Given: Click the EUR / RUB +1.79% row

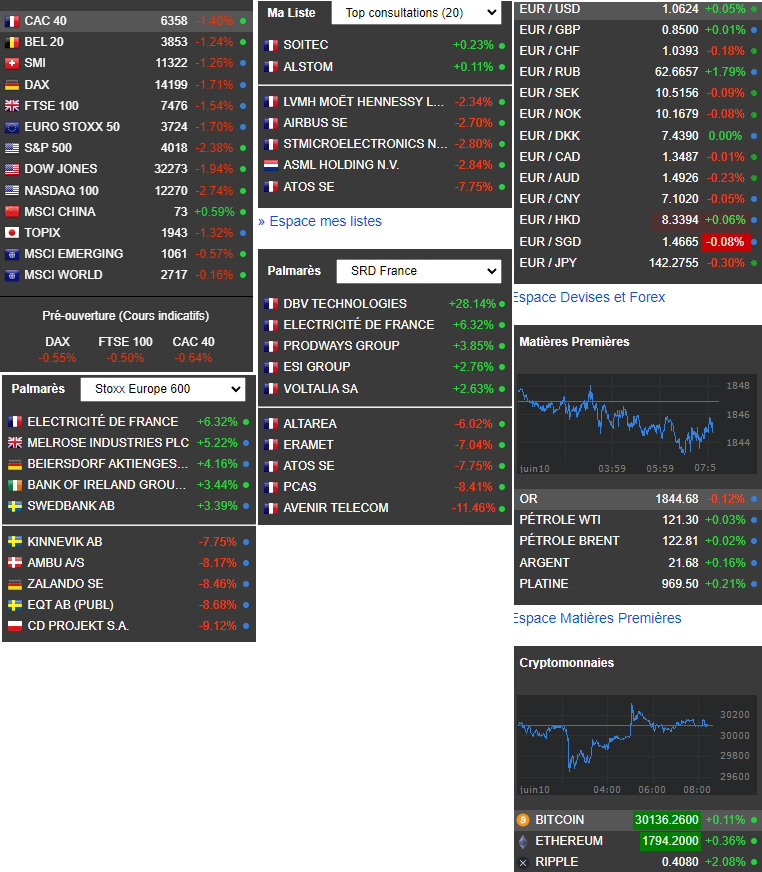Looking at the screenshot, I should coord(638,72).
